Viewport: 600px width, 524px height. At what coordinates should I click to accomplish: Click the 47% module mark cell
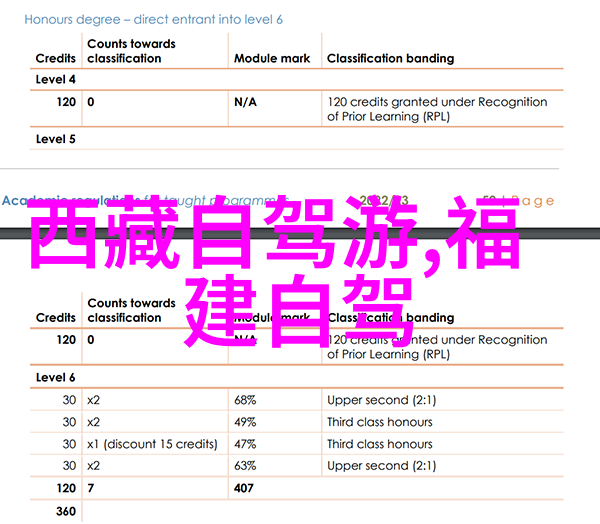point(246,444)
